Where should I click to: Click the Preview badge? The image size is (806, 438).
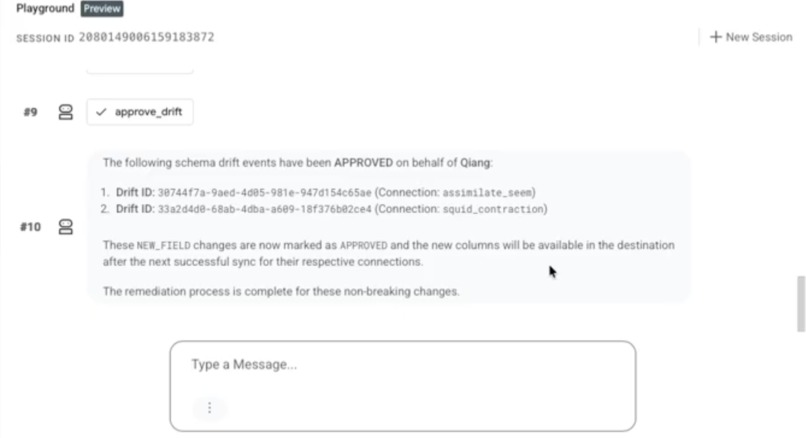pyautogui.click(x=102, y=9)
